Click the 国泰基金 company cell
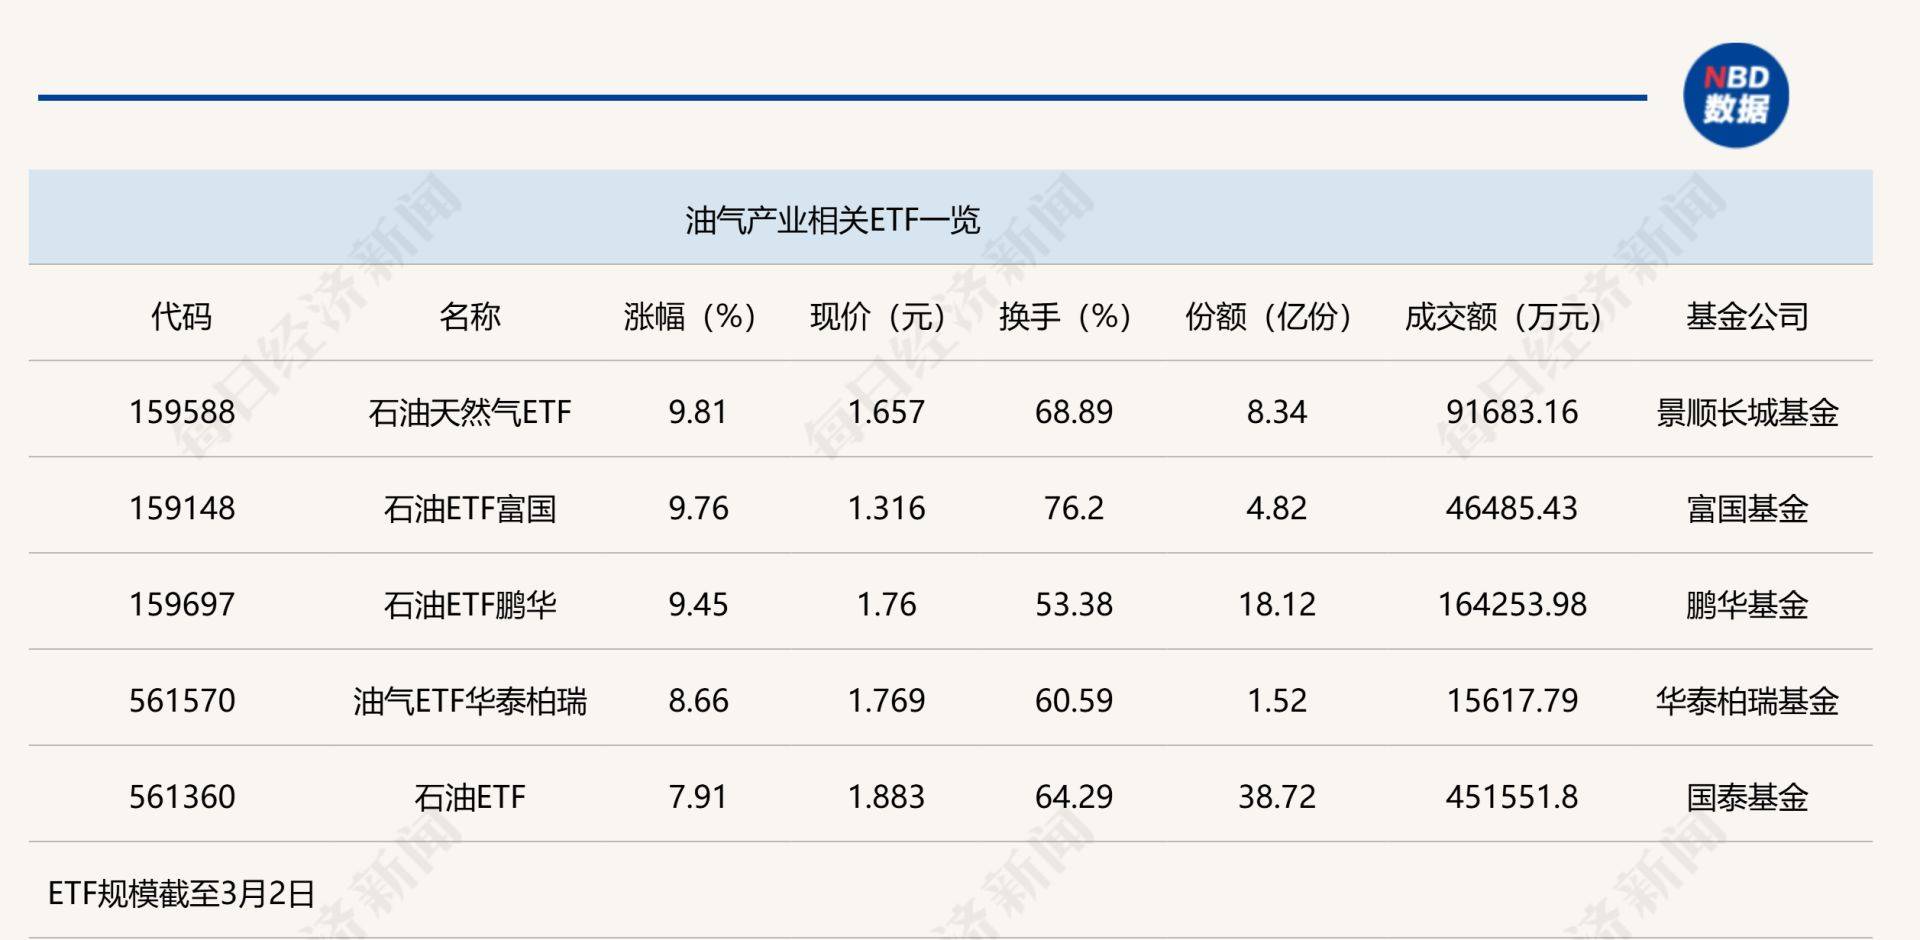Image resolution: width=1920 pixels, height=940 pixels. 1747,797
